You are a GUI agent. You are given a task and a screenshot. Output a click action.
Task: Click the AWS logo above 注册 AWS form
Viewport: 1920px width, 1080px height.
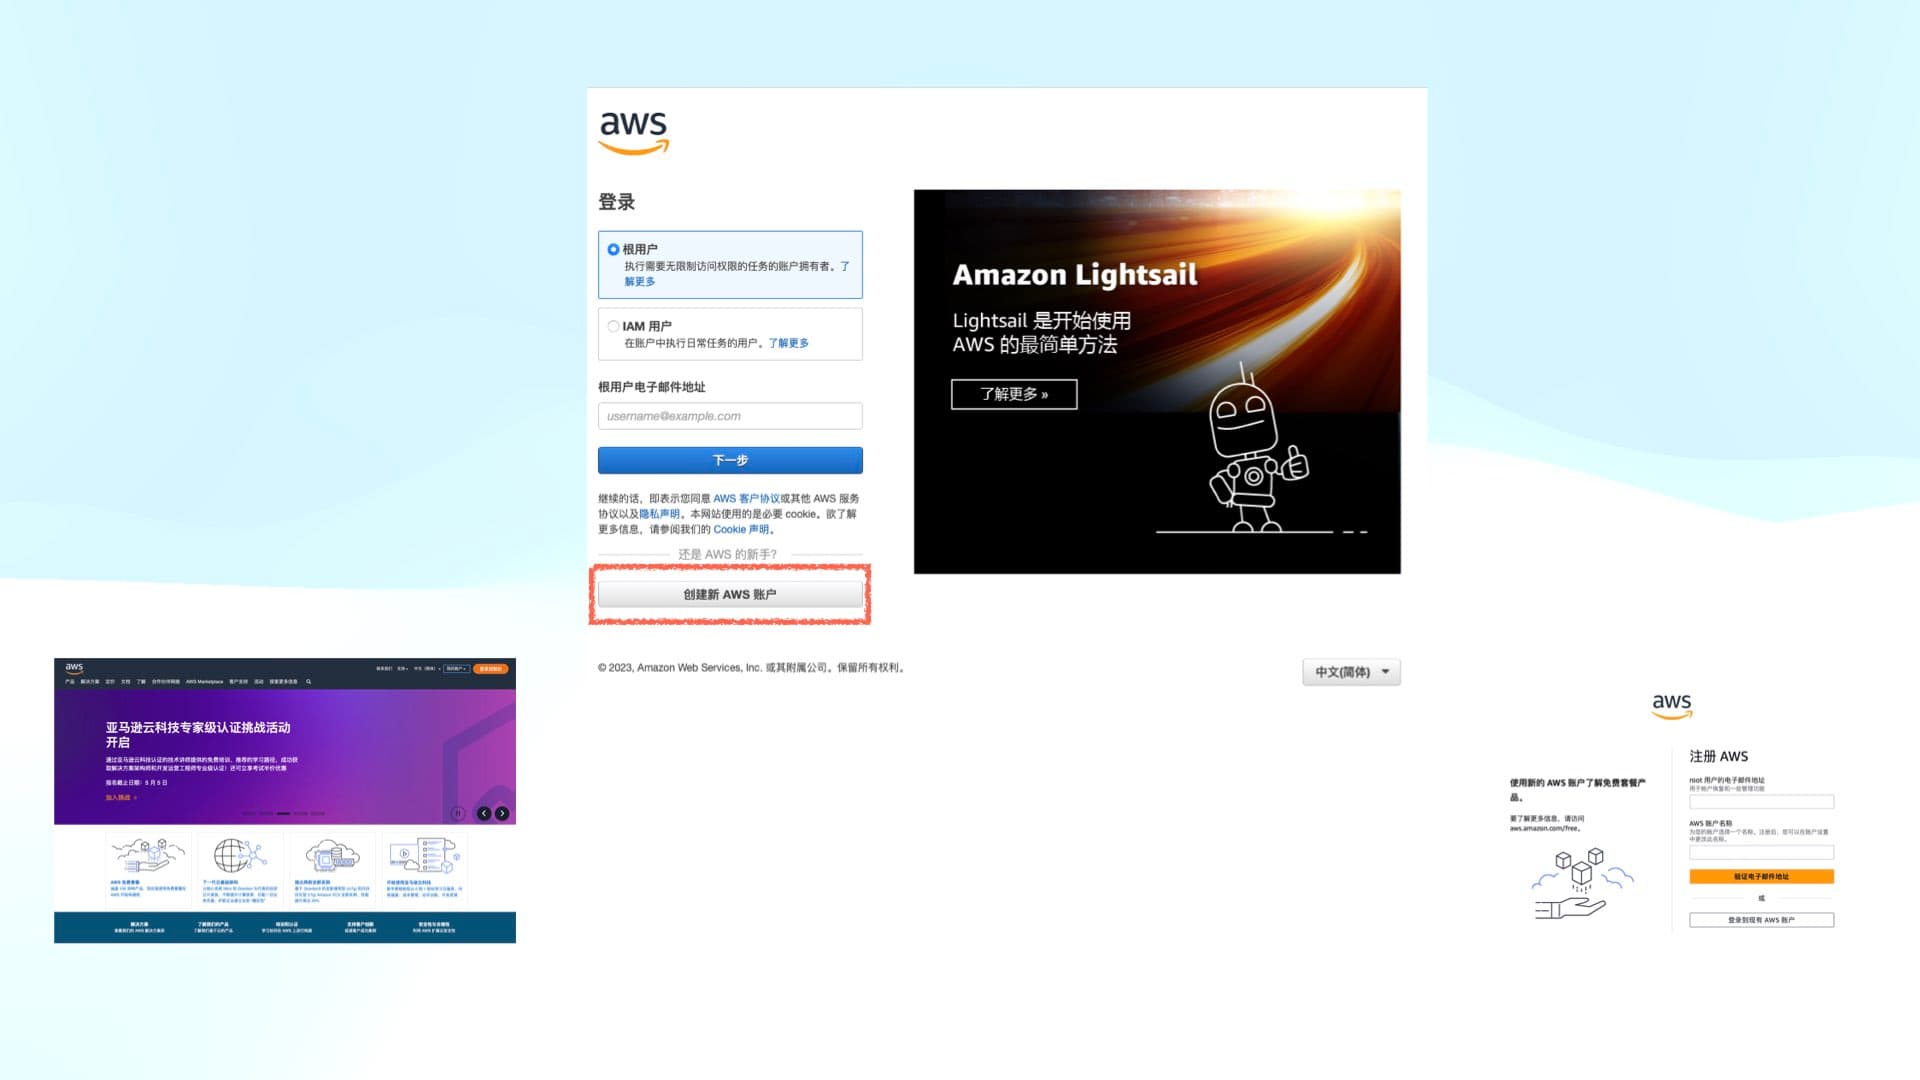1671,705
